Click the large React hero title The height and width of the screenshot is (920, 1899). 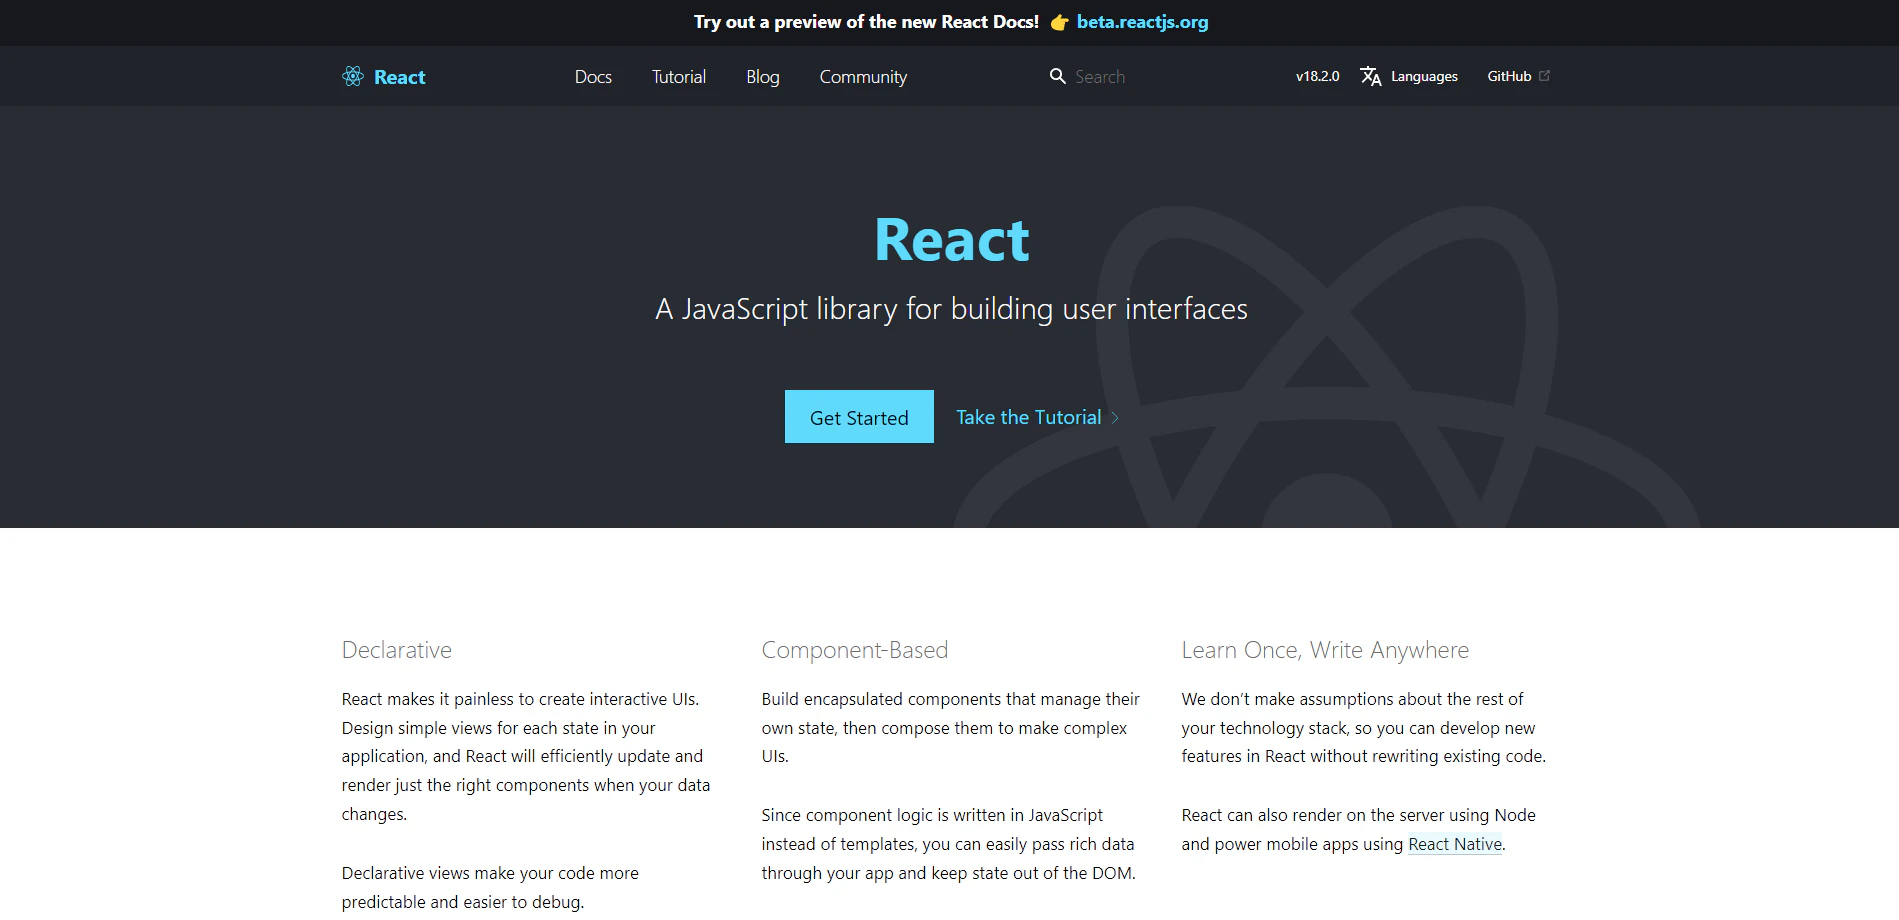click(951, 240)
